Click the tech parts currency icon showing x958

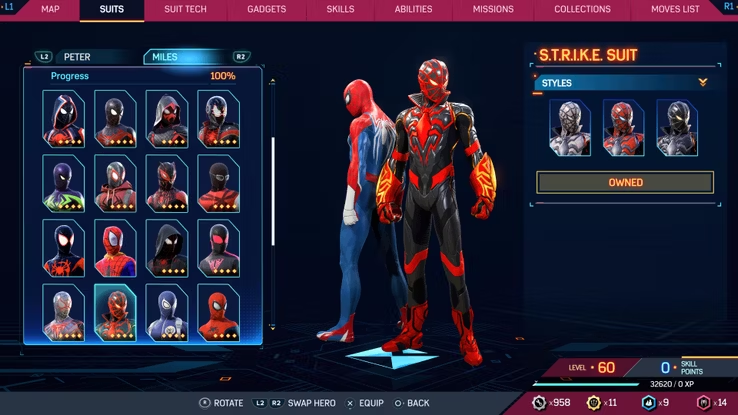(538, 402)
